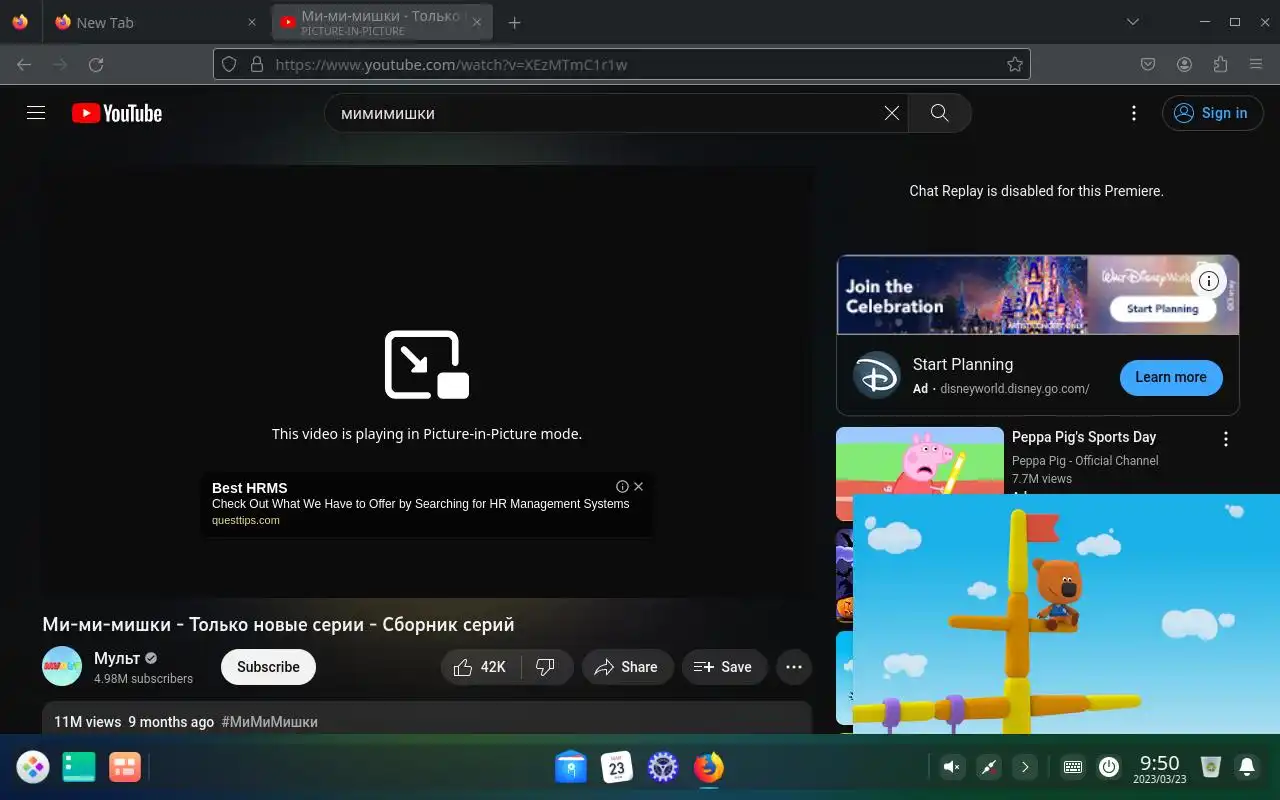Screen dimensions: 1280x800
Task: Bookmark this page with star icon
Action: (x=1014, y=64)
